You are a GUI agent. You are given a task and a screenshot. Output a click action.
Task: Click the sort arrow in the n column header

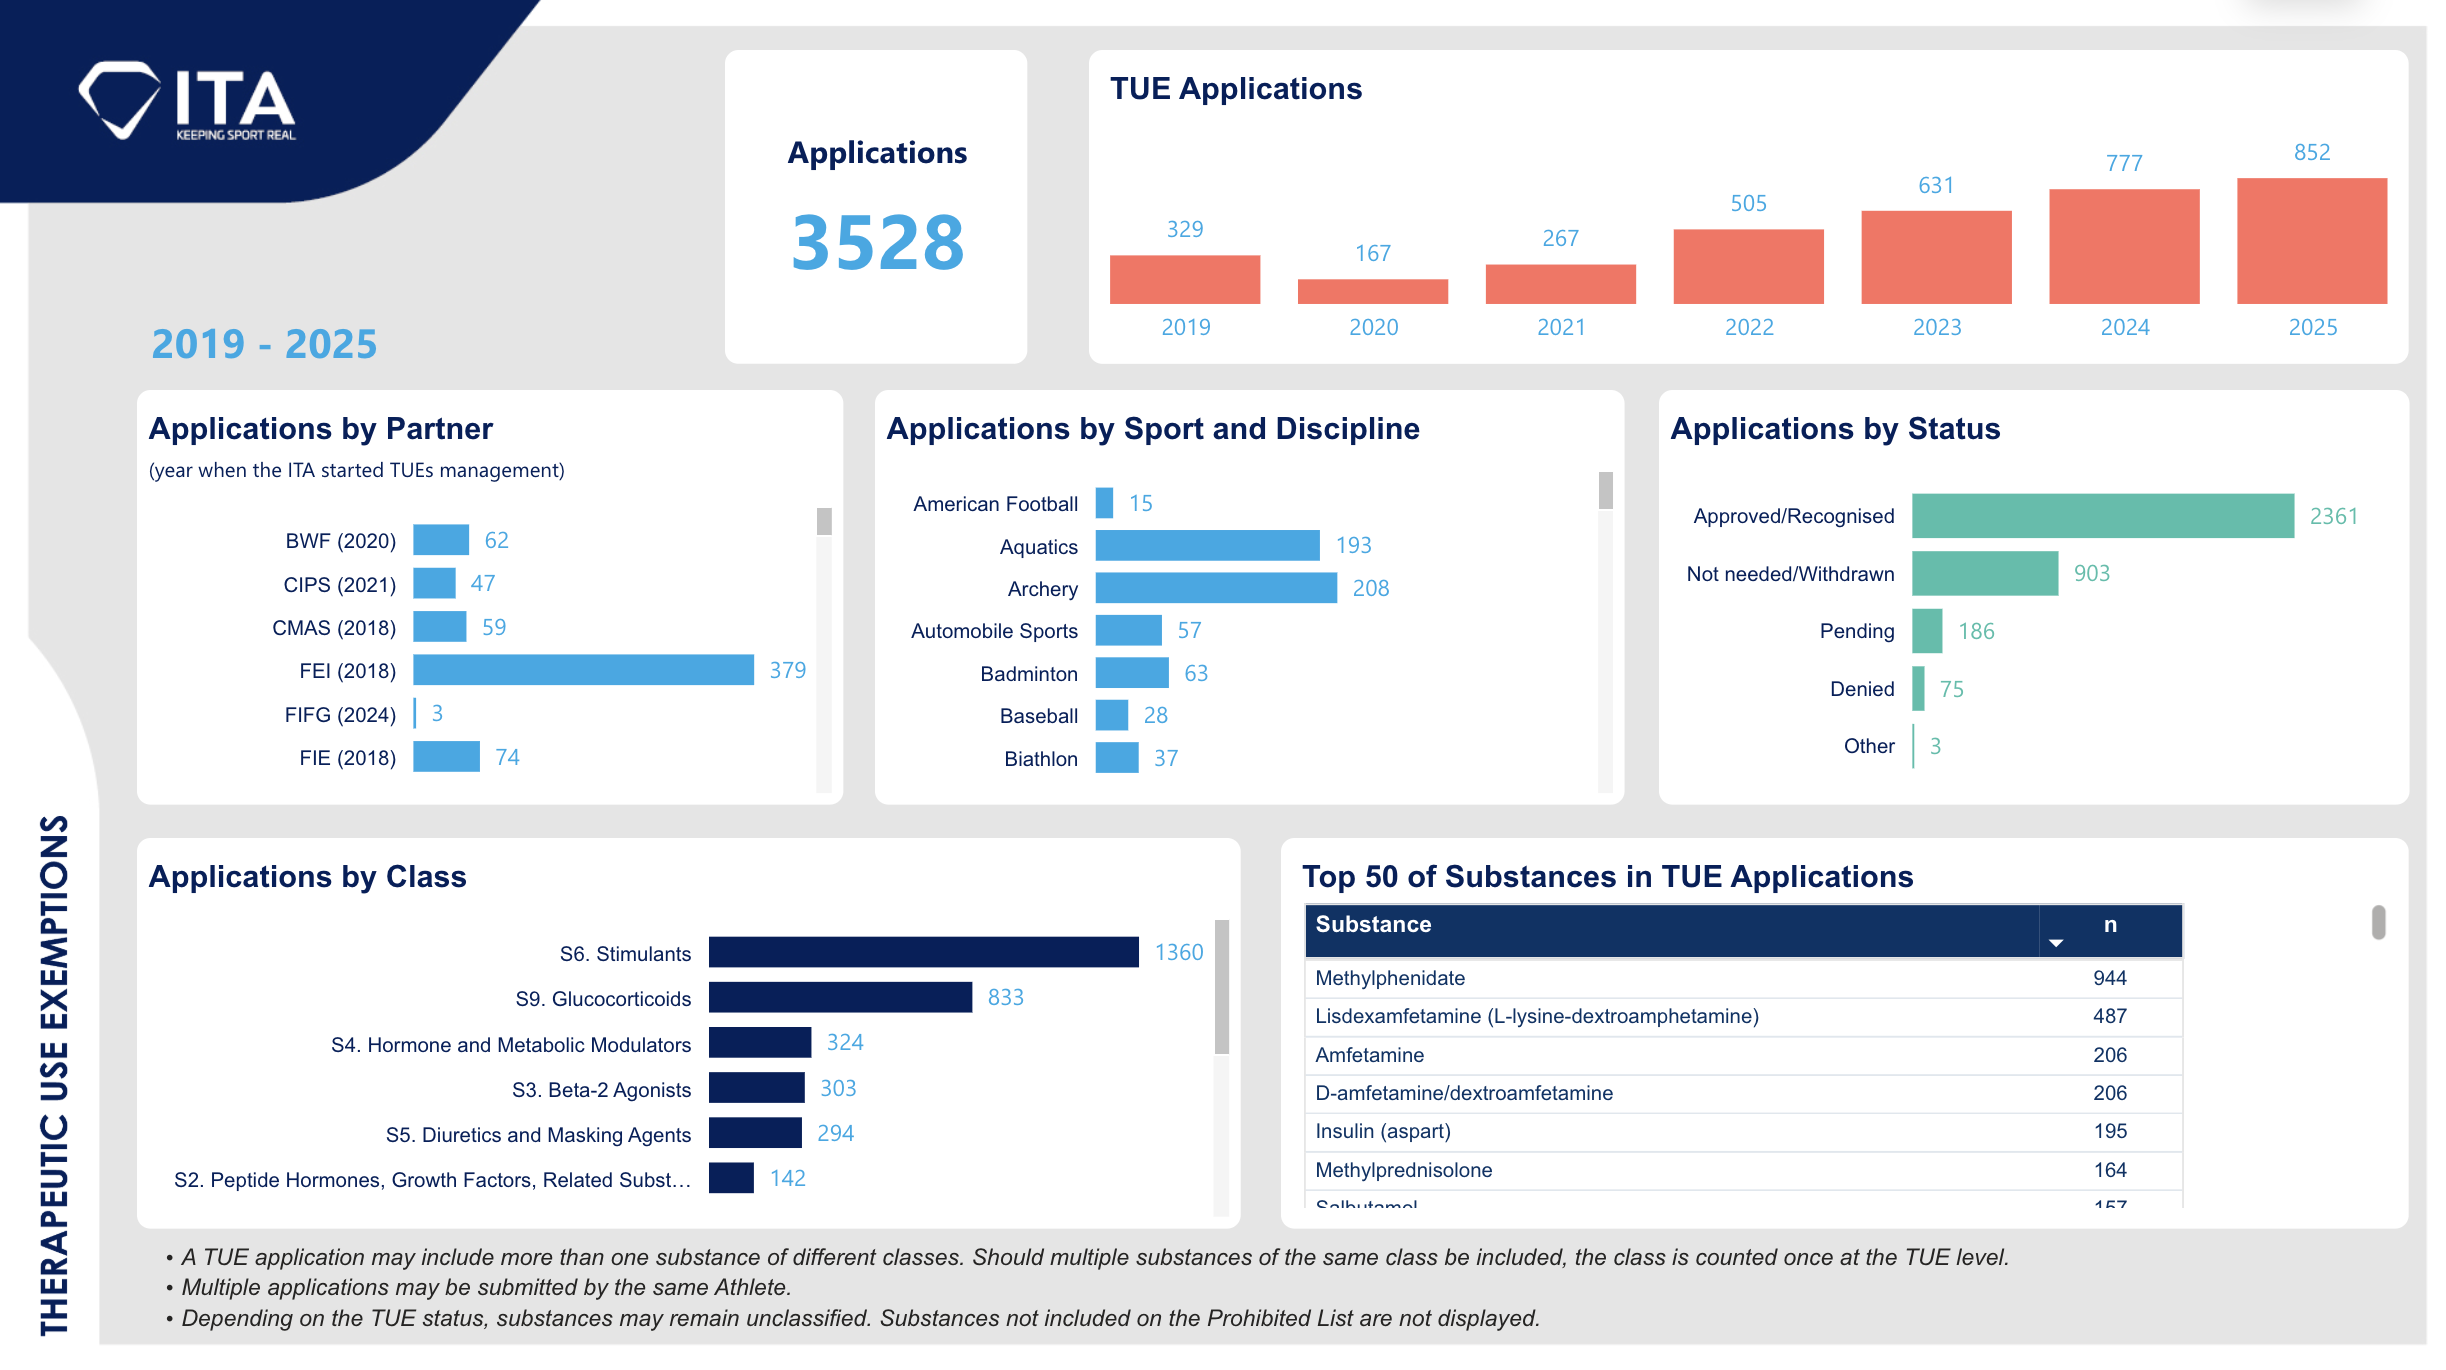2056,943
